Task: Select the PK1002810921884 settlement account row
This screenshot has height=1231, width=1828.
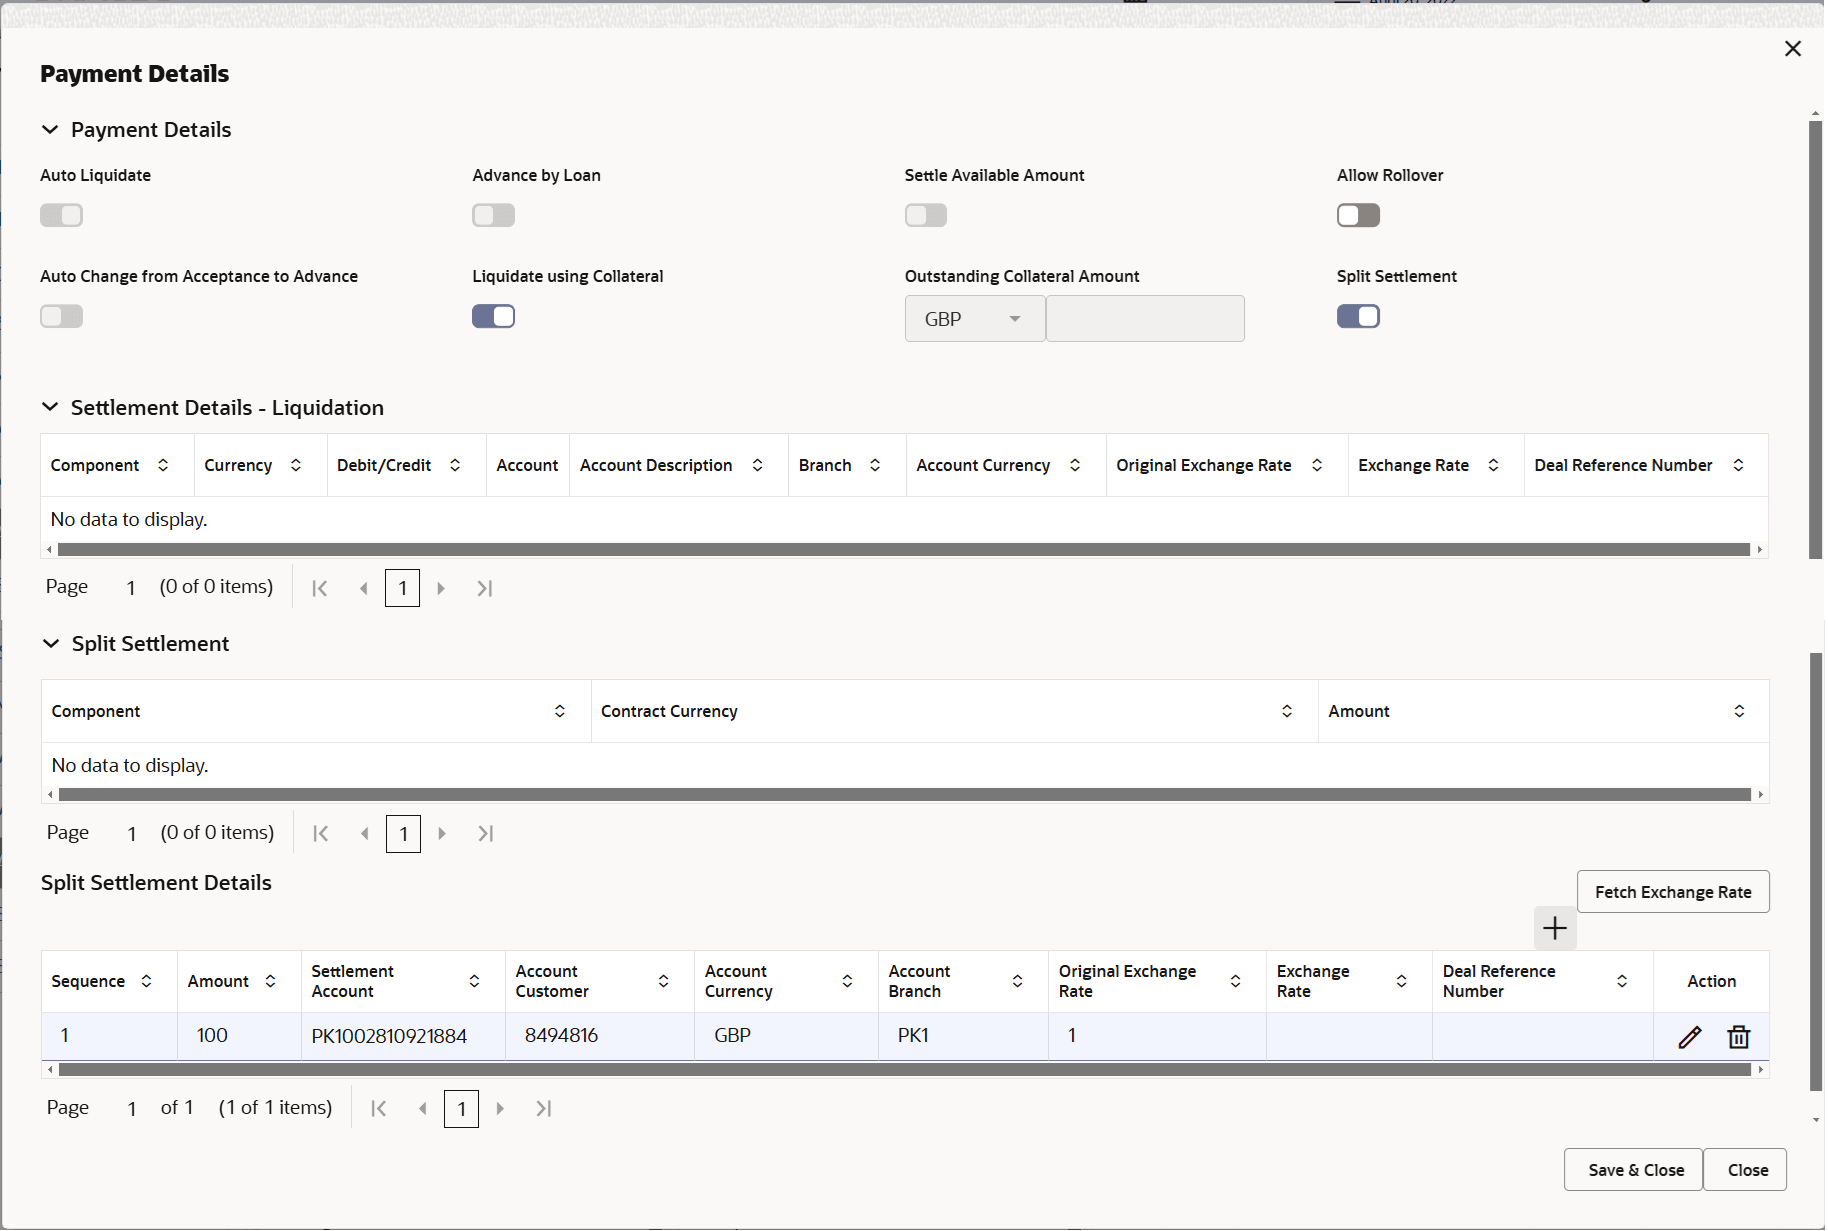Action: [389, 1036]
